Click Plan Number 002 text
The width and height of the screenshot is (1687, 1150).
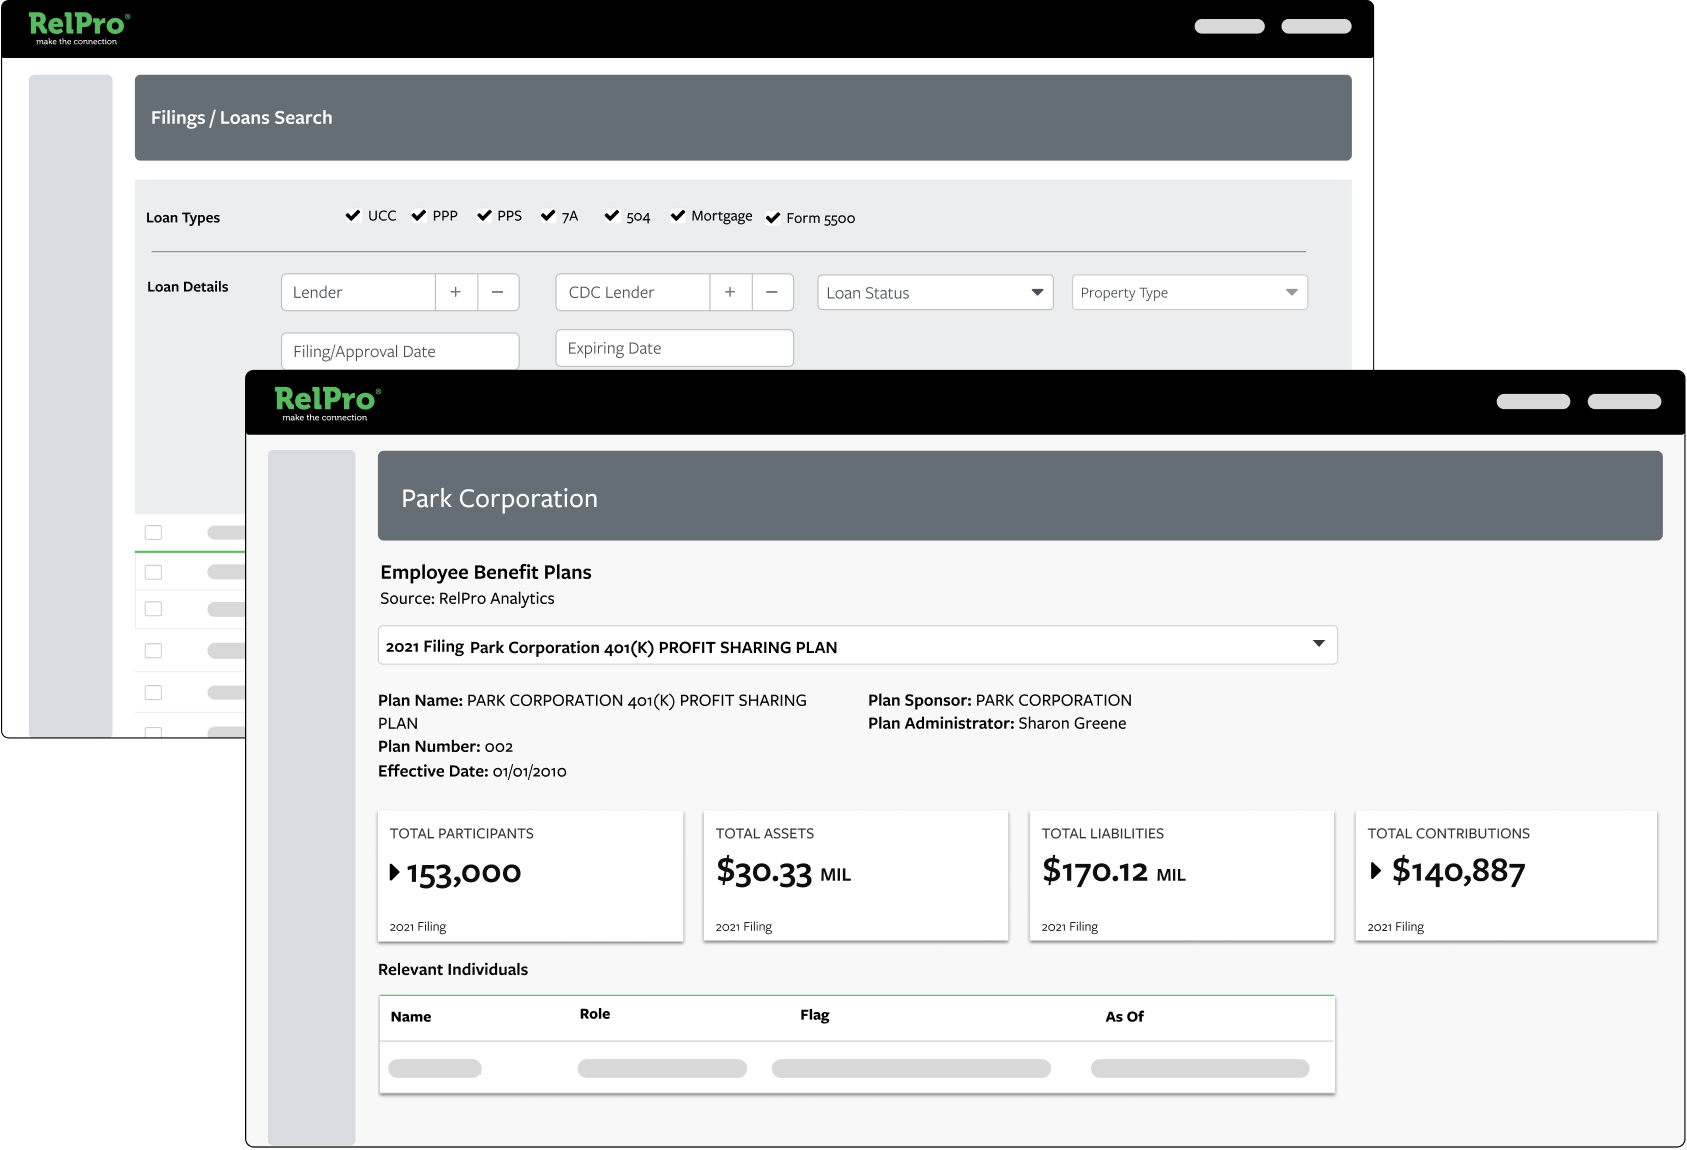(445, 746)
